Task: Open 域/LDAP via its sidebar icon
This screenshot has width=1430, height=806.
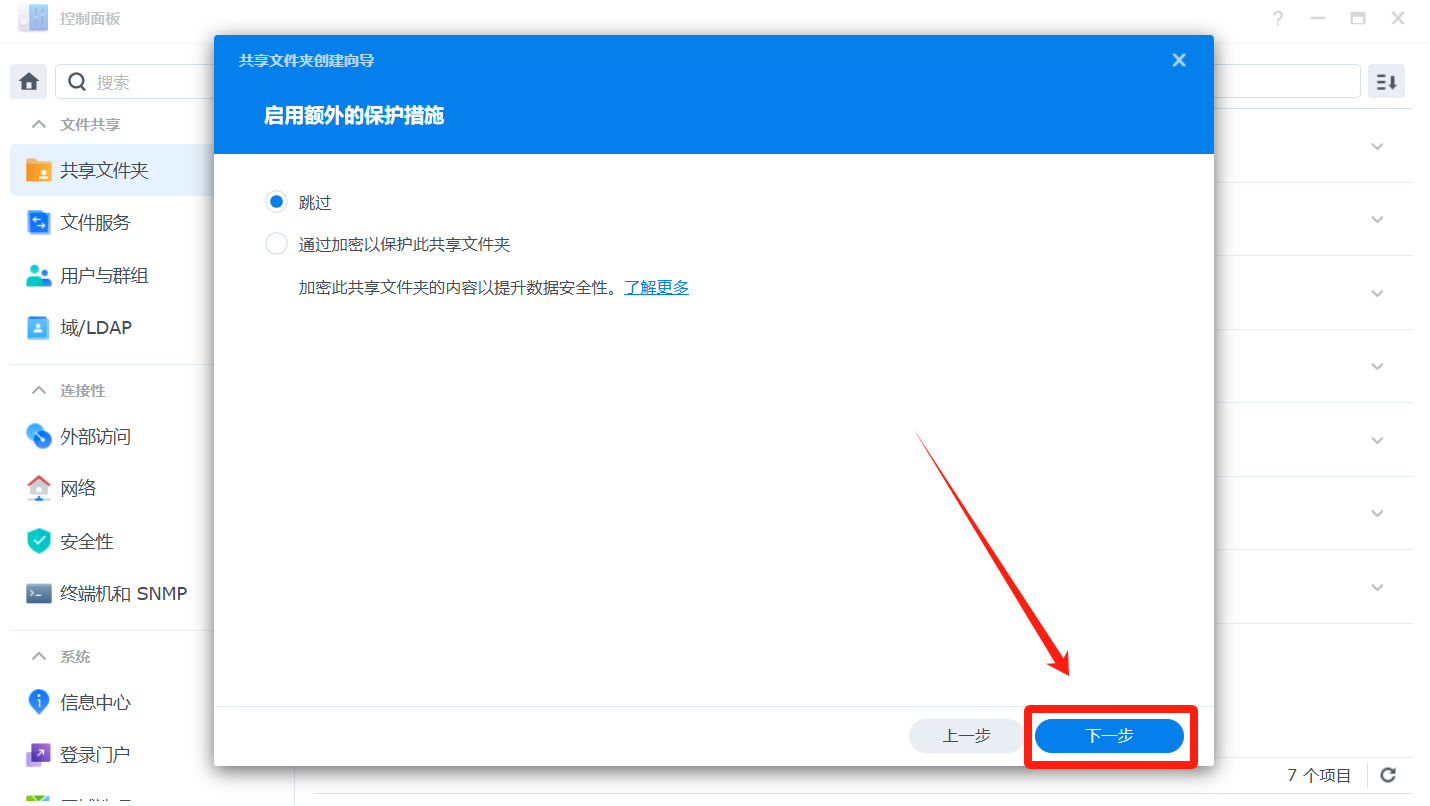Action: 38,327
